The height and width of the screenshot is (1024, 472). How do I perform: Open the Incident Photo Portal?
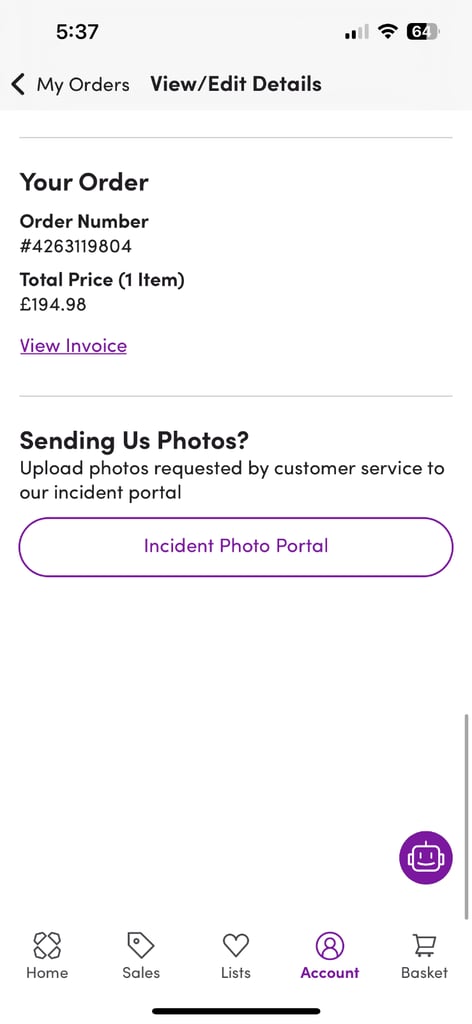(x=236, y=547)
